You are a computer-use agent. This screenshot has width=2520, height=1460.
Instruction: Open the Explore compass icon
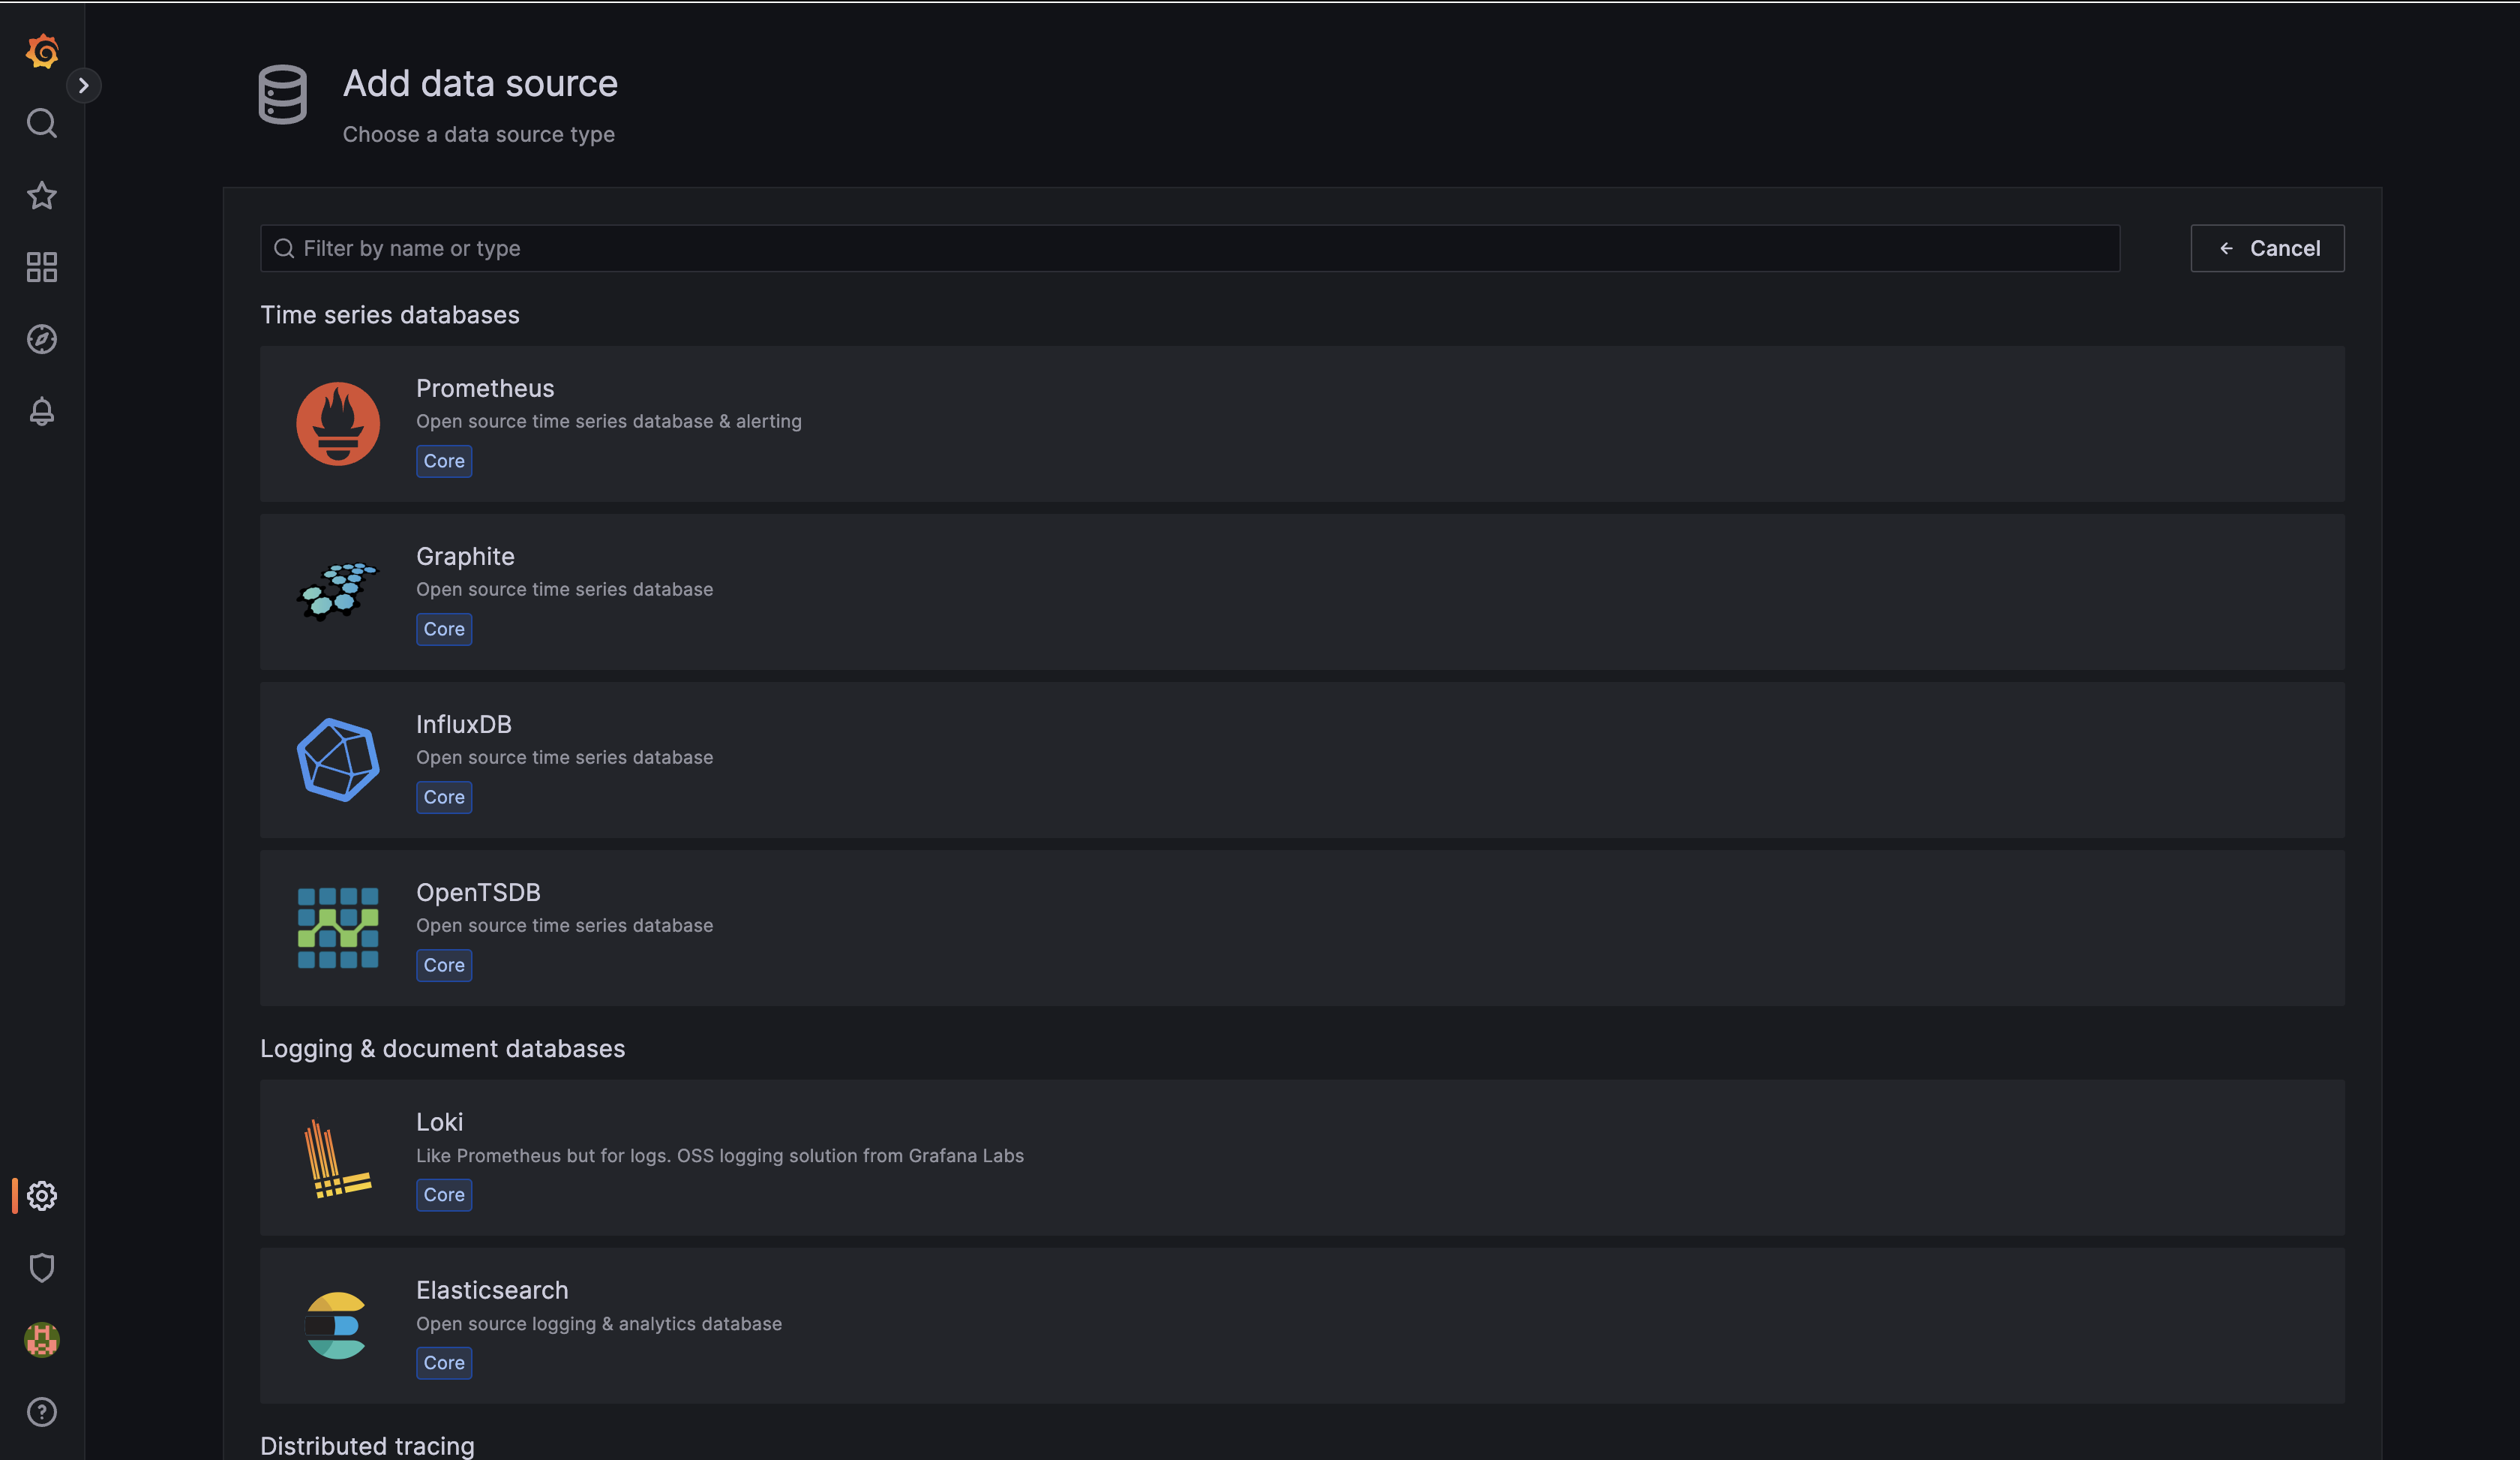coord(42,339)
